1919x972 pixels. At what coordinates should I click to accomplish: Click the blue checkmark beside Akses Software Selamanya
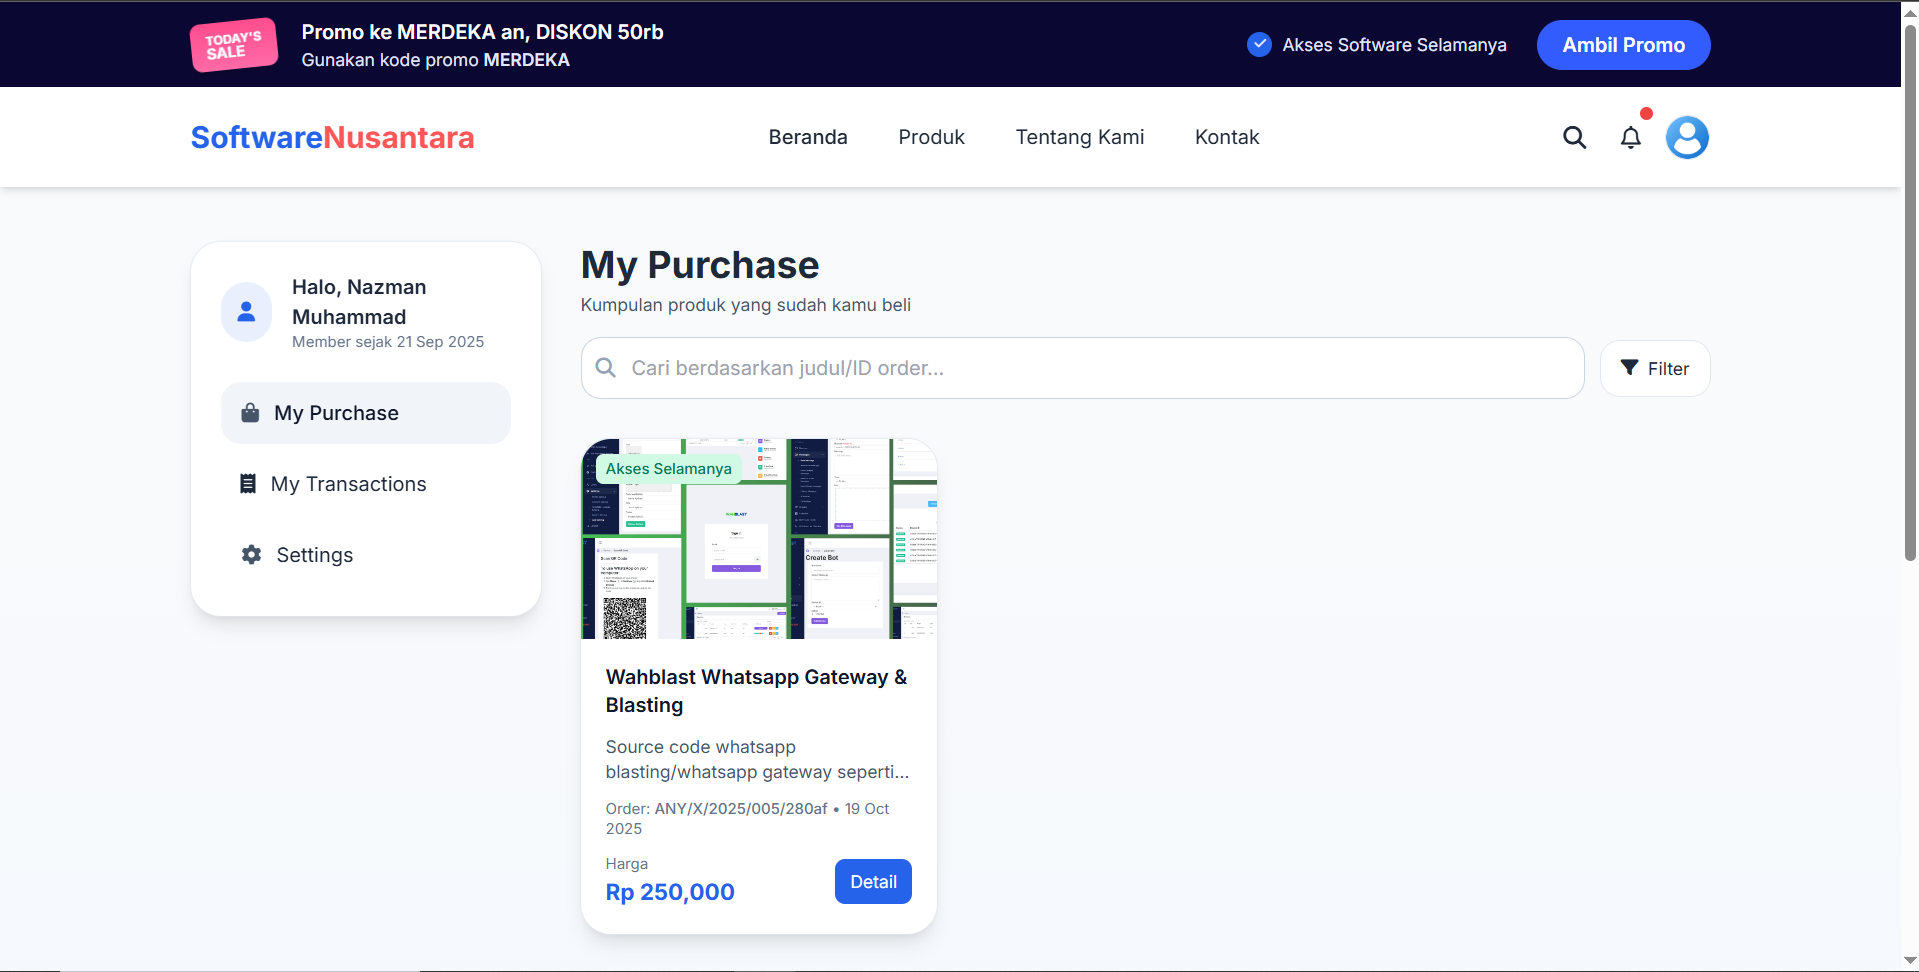coord(1259,45)
